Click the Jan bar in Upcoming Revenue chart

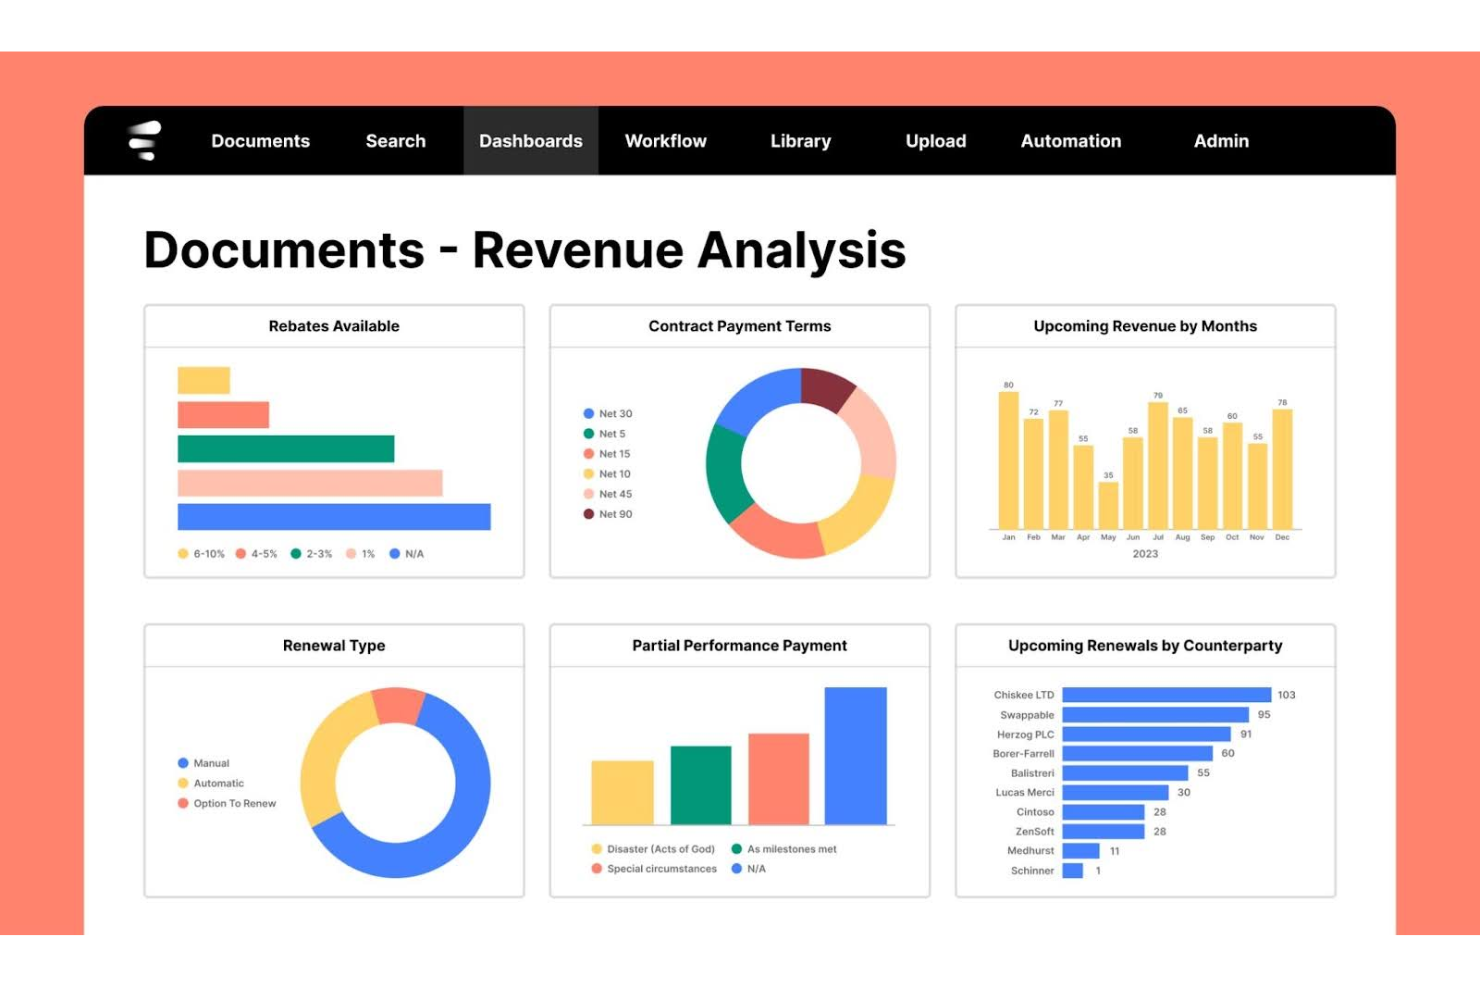point(1007,460)
